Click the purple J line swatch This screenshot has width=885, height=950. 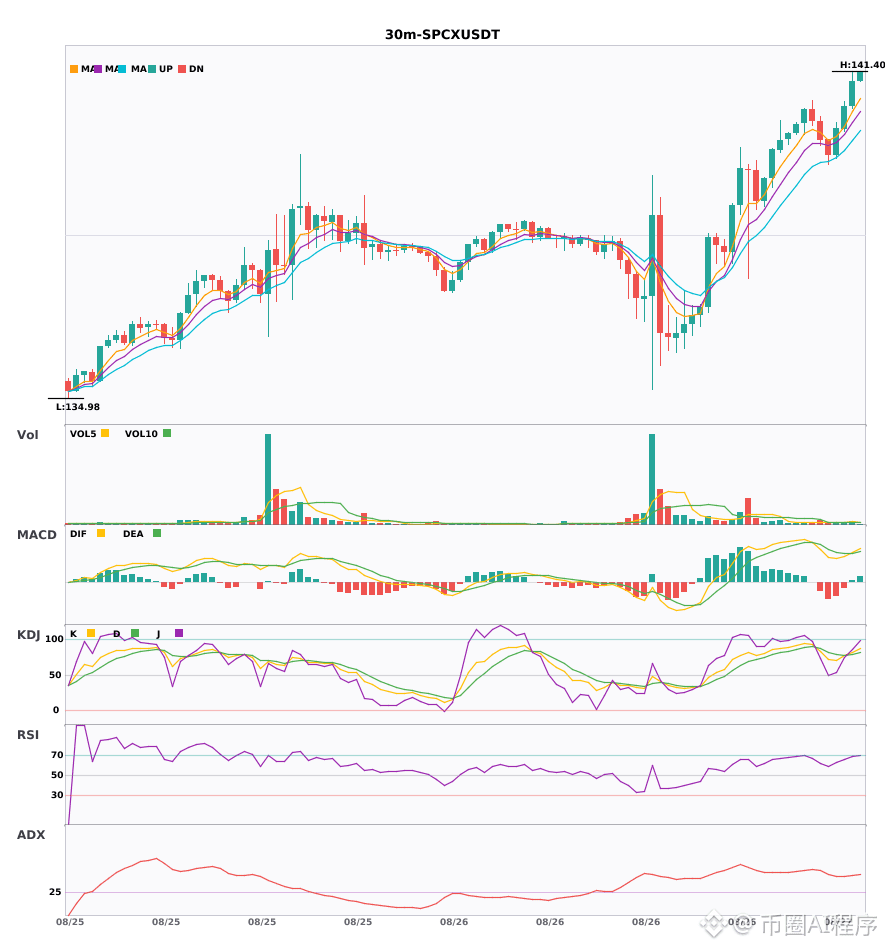tap(179, 633)
